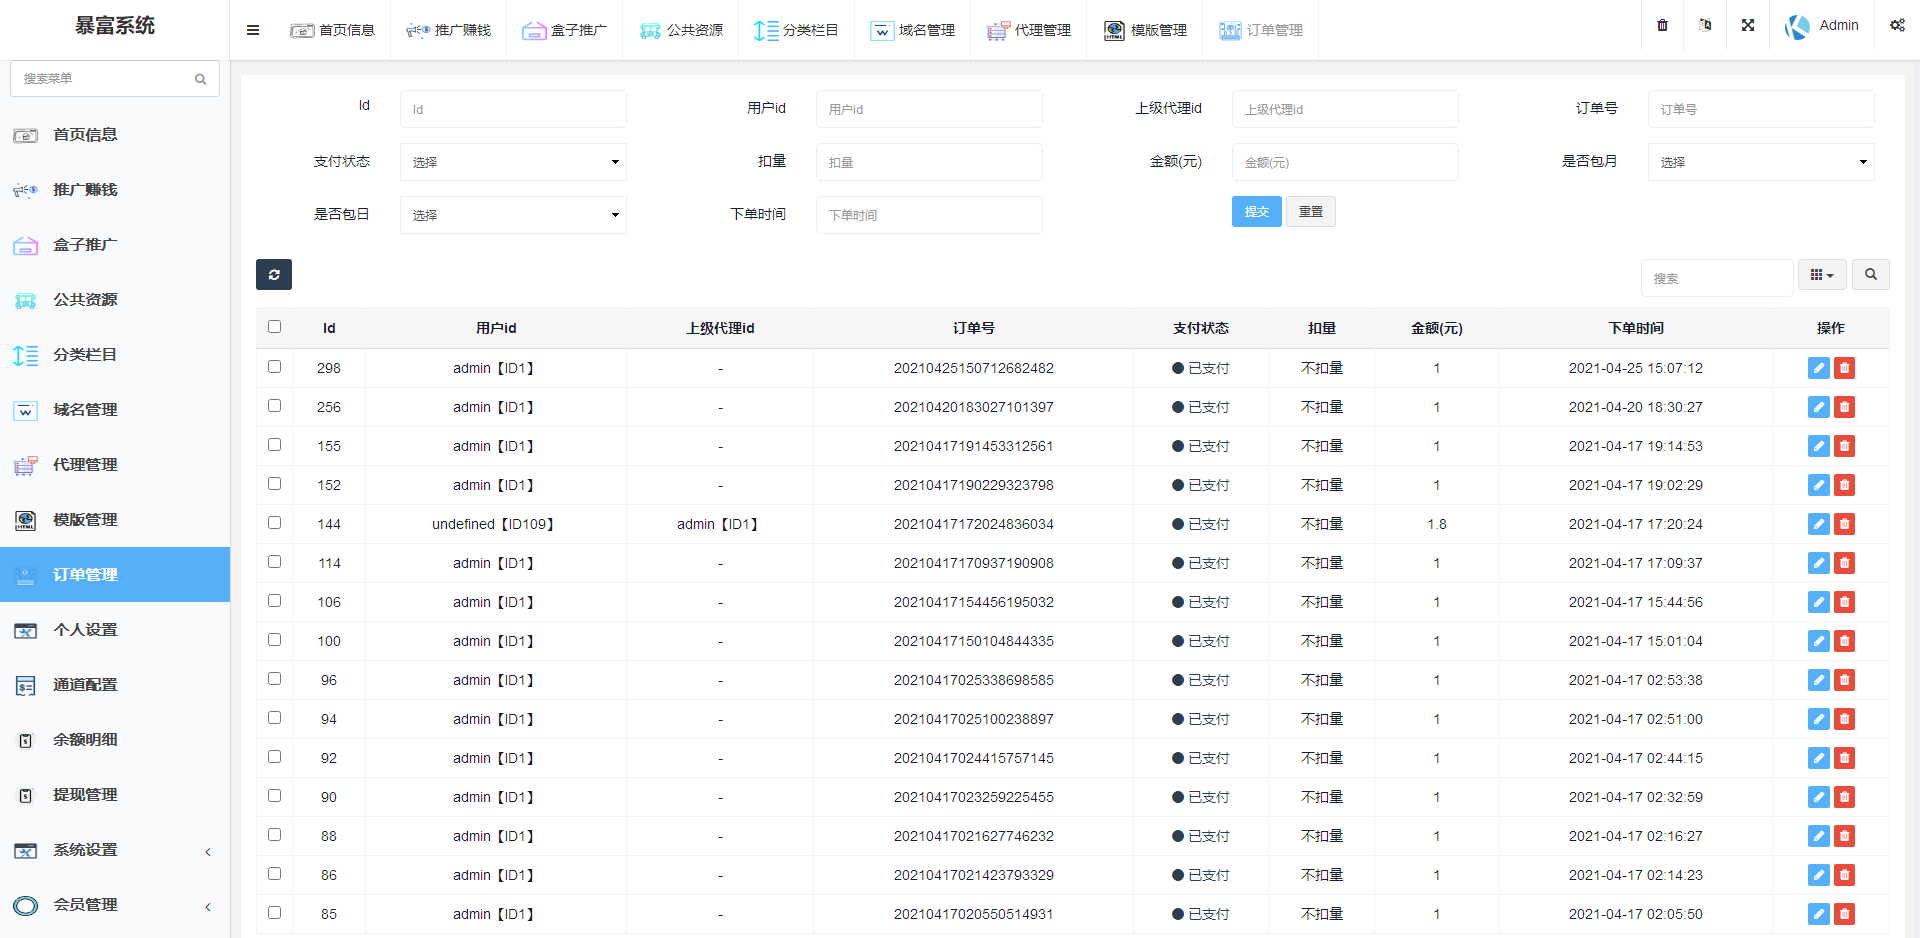Image resolution: width=1920 pixels, height=938 pixels.
Task: Open the settings gear at top right
Action: [x=1897, y=25]
